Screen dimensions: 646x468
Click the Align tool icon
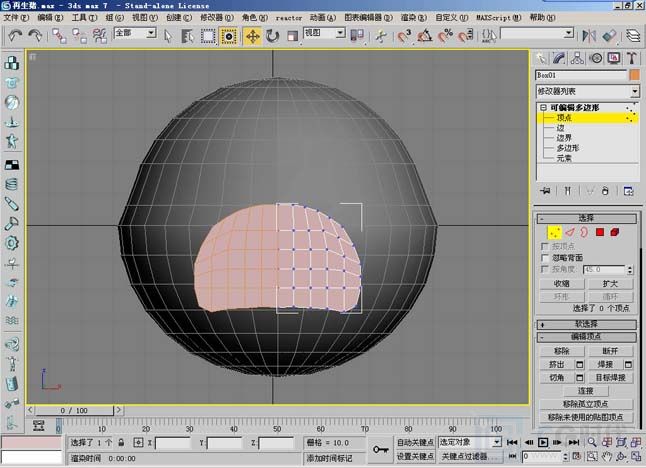tap(609, 36)
